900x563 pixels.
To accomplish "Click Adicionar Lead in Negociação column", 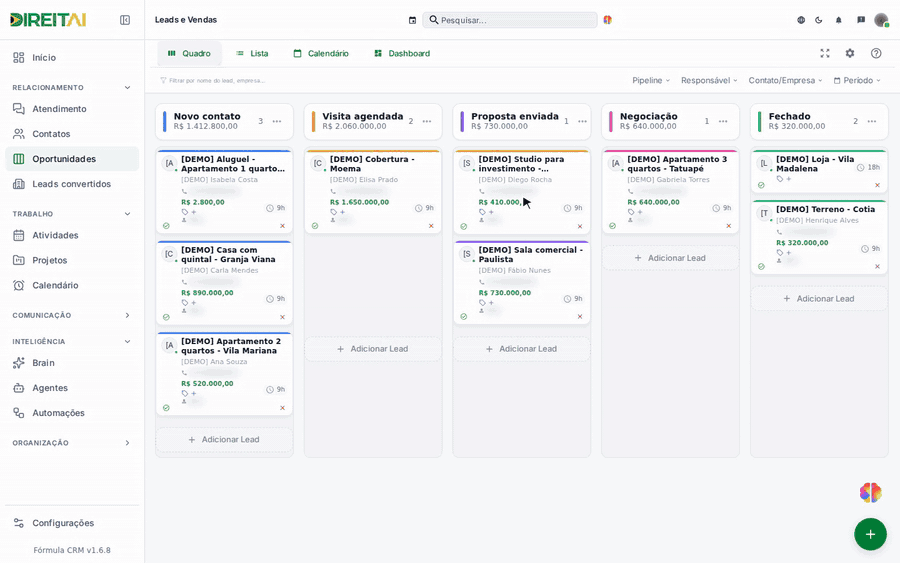I will point(670,258).
